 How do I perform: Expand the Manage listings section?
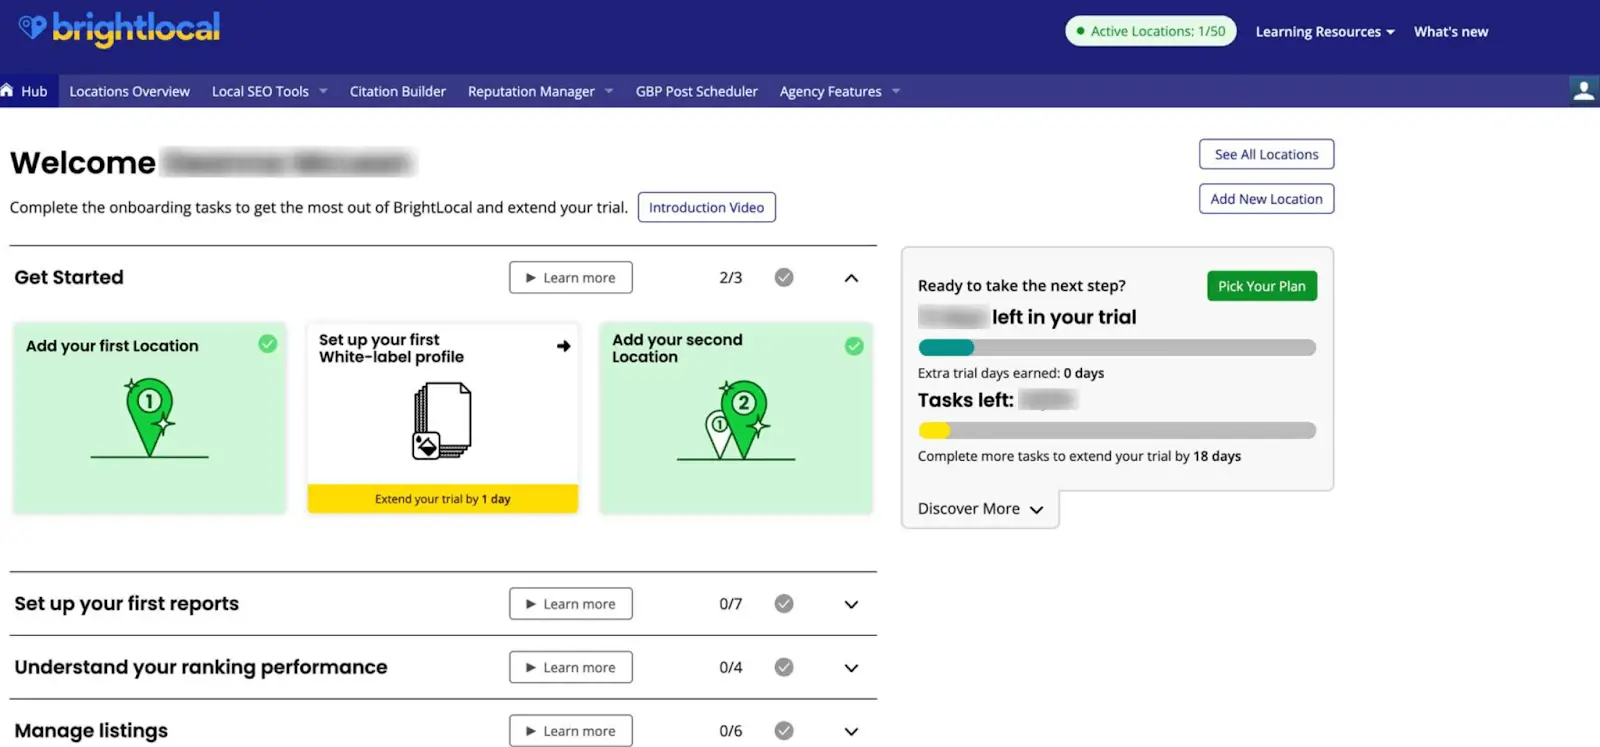point(851,731)
